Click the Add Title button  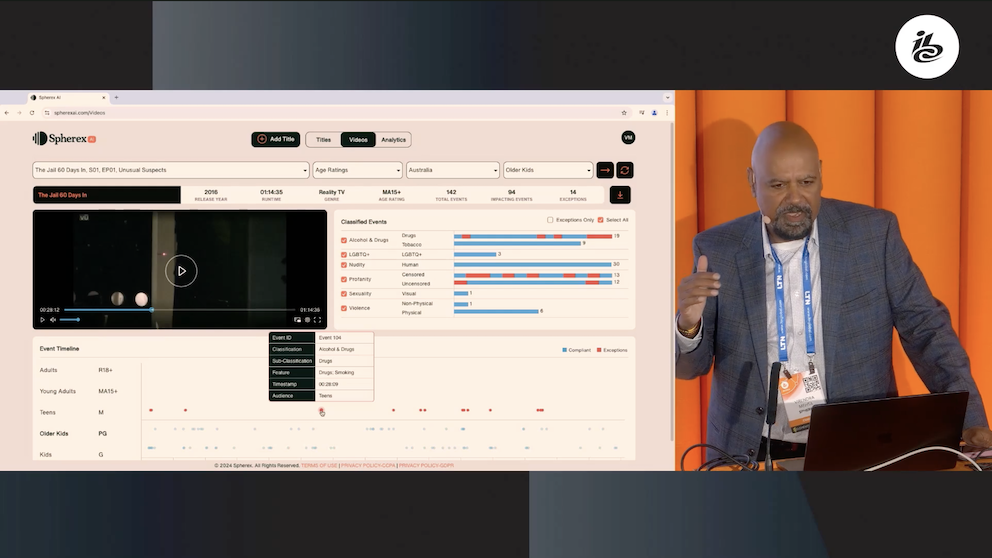(275, 140)
